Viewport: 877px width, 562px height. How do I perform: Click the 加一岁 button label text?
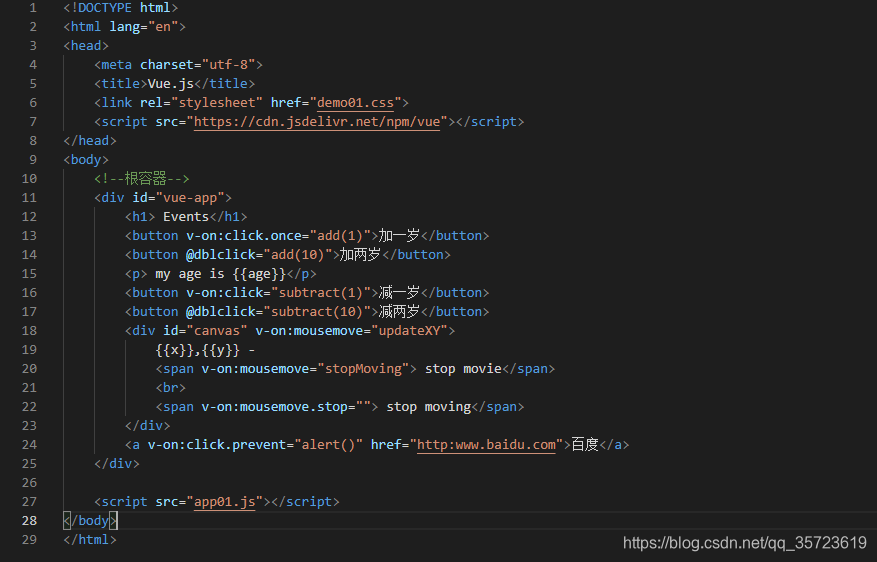click(x=399, y=235)
